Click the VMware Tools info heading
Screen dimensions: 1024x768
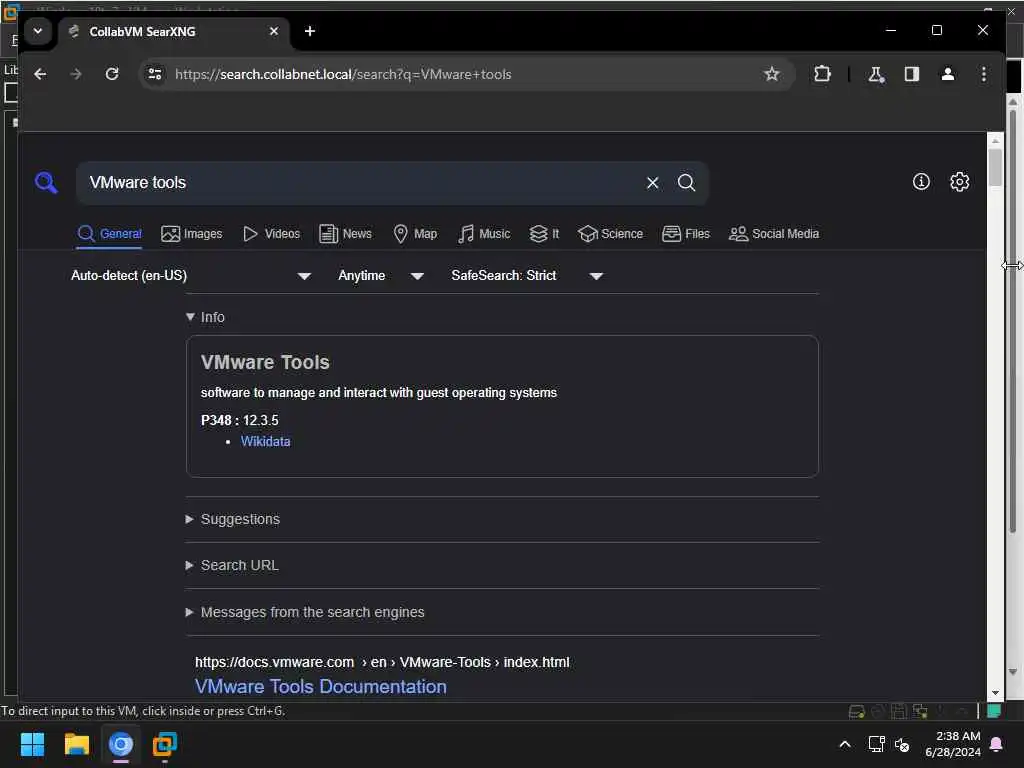click(264, 362)
